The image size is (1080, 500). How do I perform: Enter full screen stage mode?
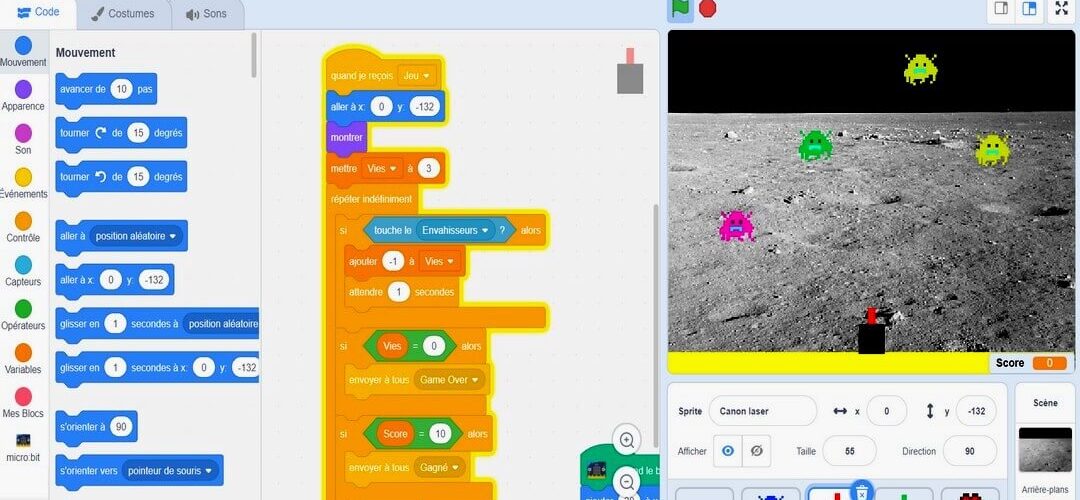[x=1061, y=9]
